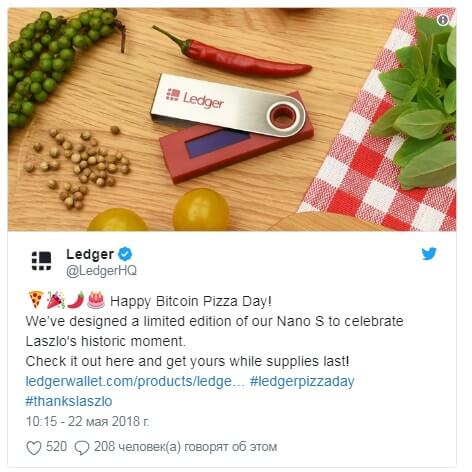This screenshot has width=472, height=472.
Task: Click the pizza slice emoji
Action: pos(36,300)
